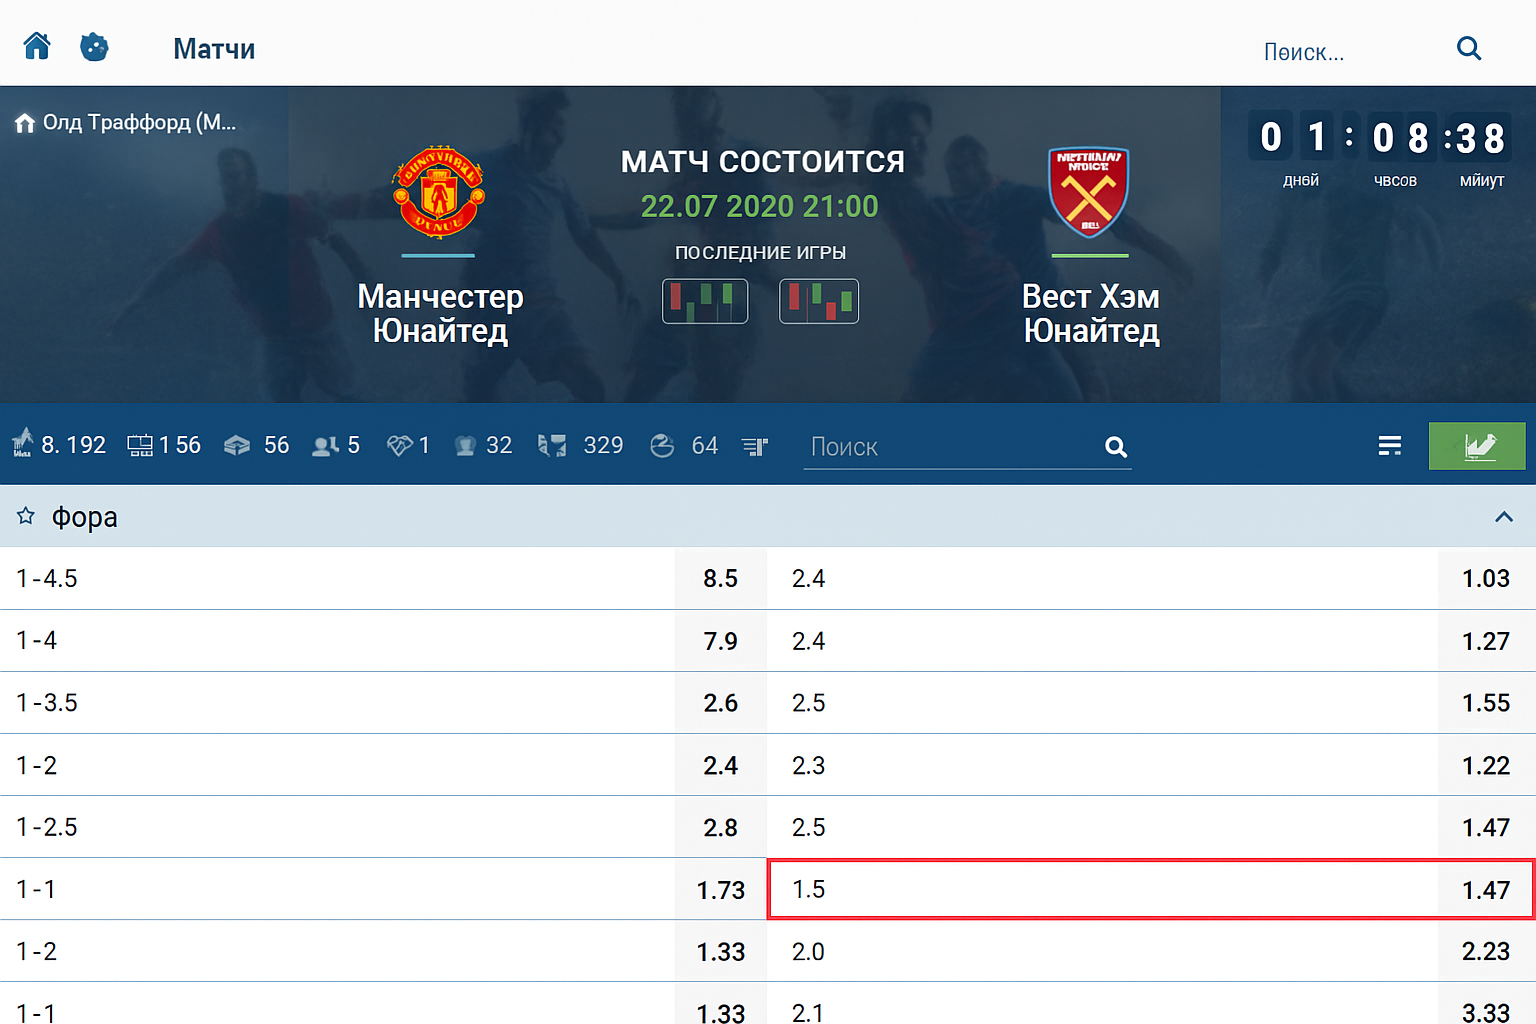Open West Ham recent games chart
Image resolution: width=1536 pixels, height=1024 pixels.
(819, 301)
